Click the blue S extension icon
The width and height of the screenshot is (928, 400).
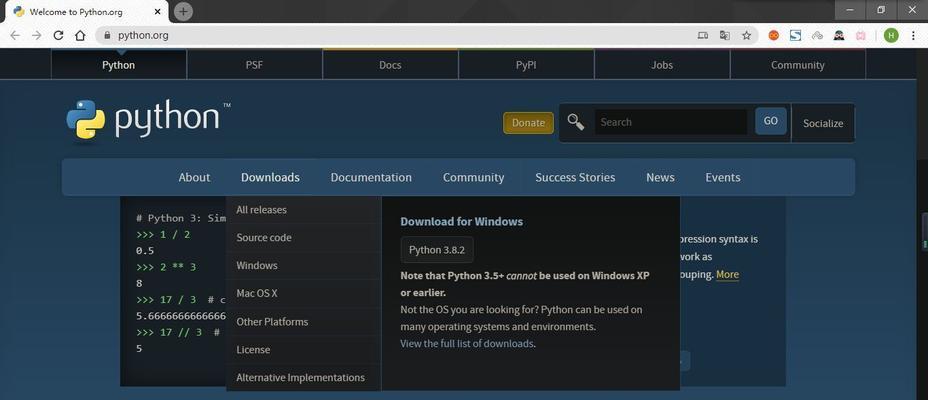pyautogui.click(x=795, y=36)
